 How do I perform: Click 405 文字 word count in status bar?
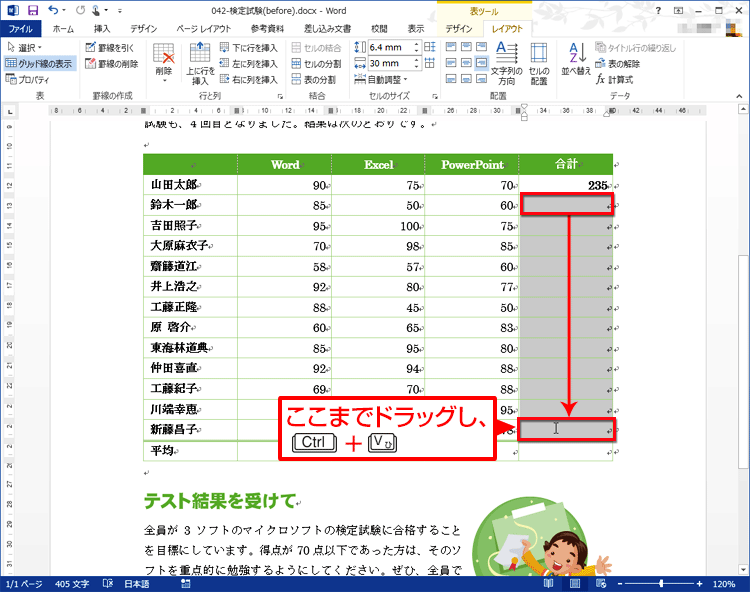tap(72, 584)
